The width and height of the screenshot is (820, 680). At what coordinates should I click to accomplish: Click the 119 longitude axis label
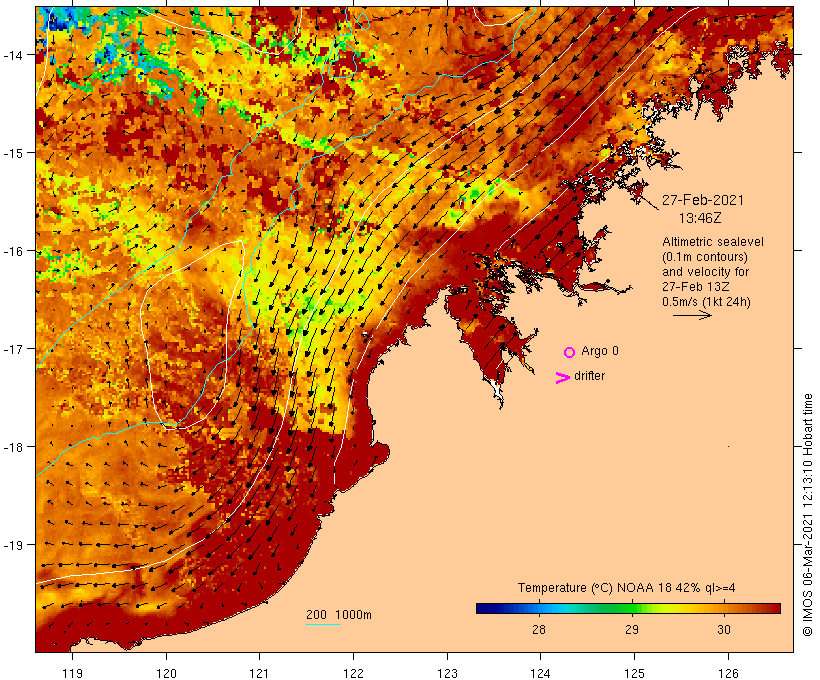[x=72, y=673]
